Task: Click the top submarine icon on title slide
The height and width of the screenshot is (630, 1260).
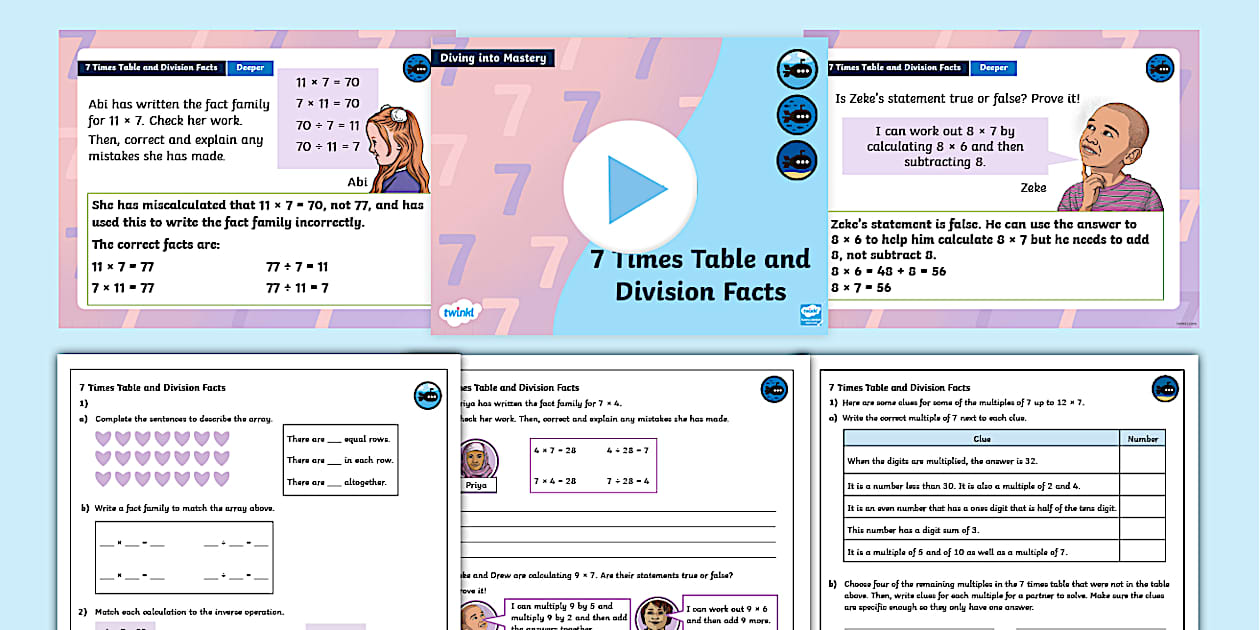Action: [796, 69]
